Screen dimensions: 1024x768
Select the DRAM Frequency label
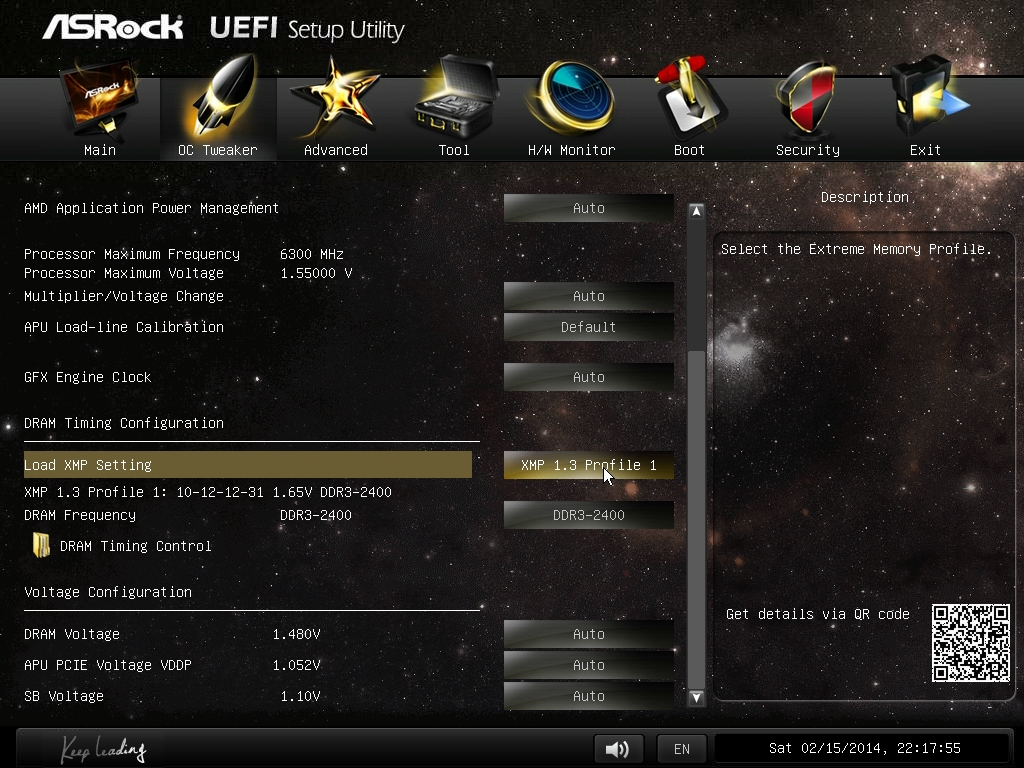(80, 515)
